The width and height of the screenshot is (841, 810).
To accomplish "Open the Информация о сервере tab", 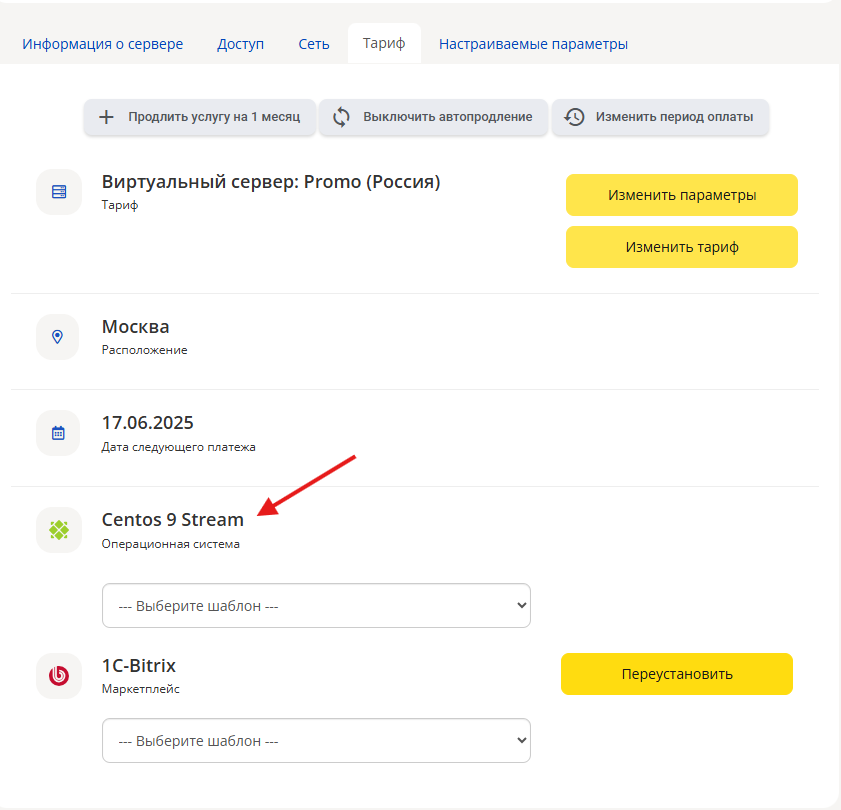I will [102, 44].
